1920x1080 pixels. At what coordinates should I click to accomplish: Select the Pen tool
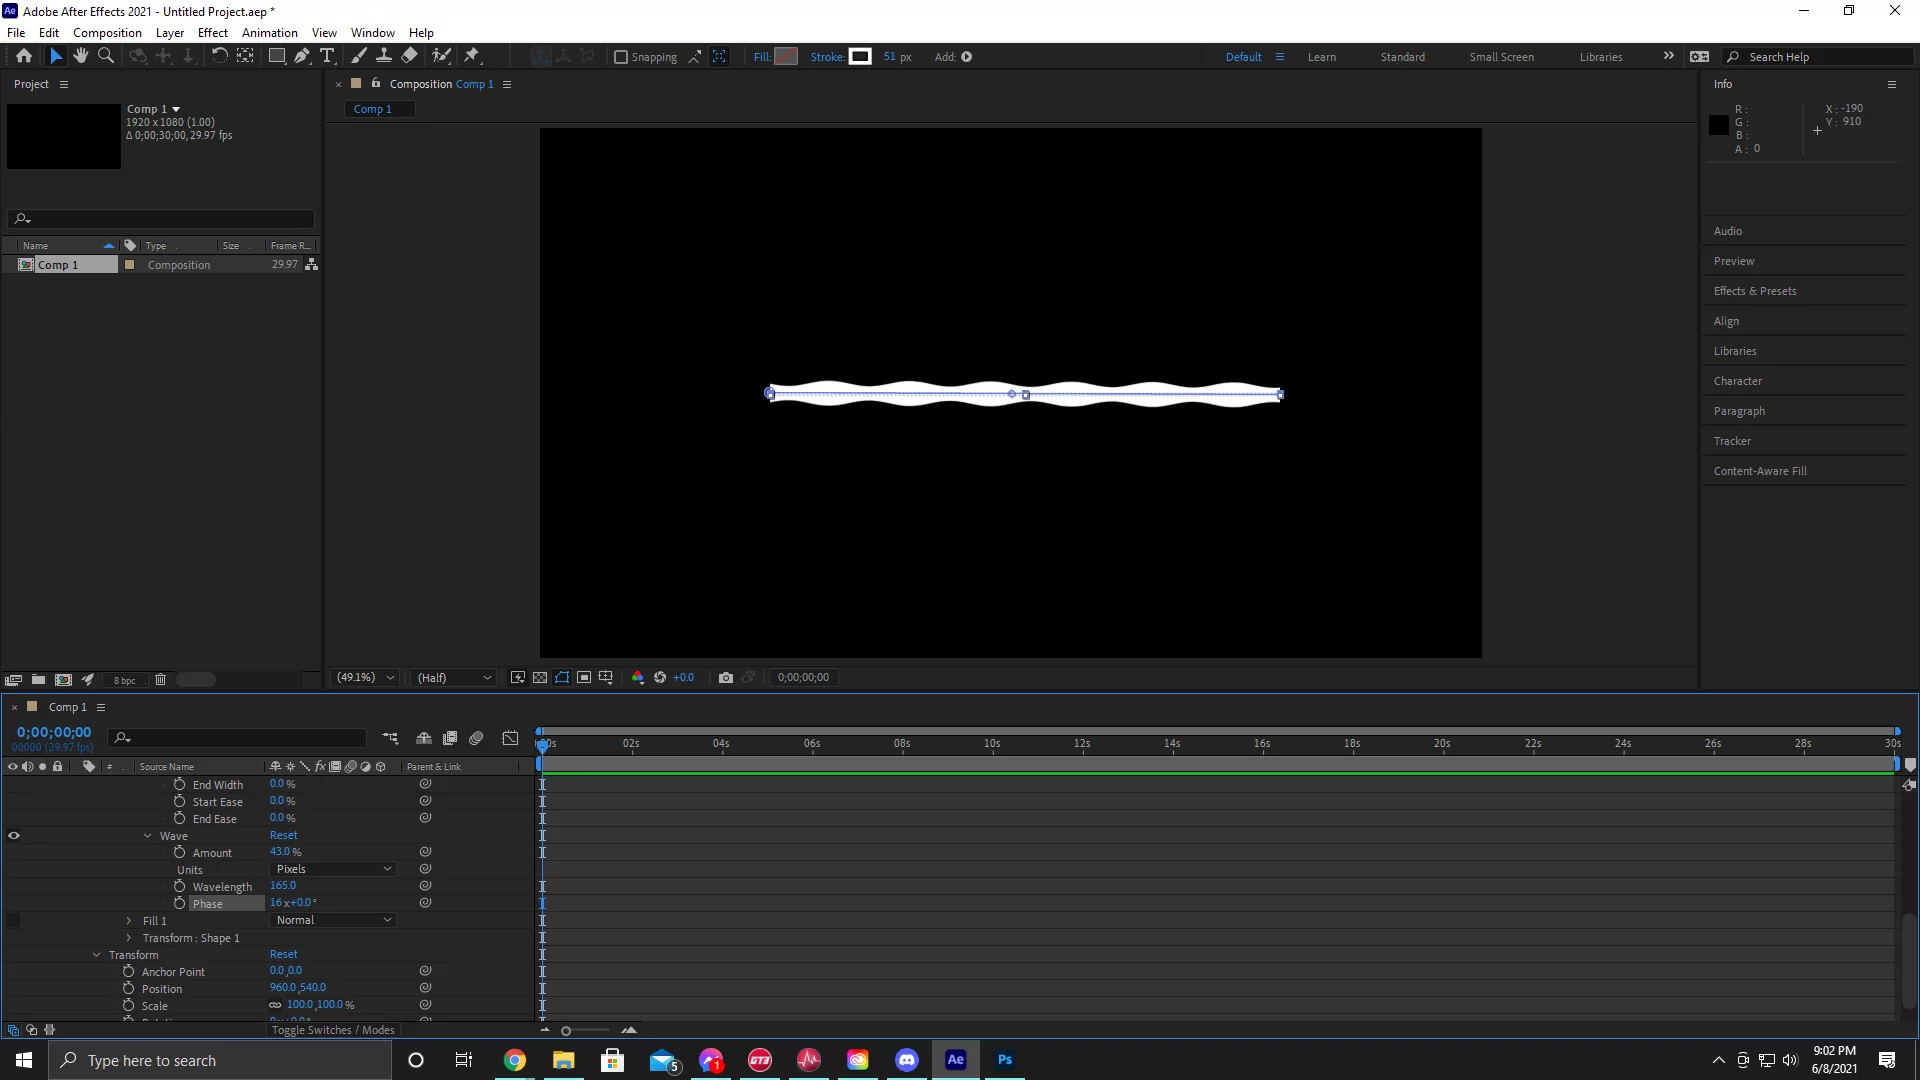pyautogui.click(x=301, y=56)
